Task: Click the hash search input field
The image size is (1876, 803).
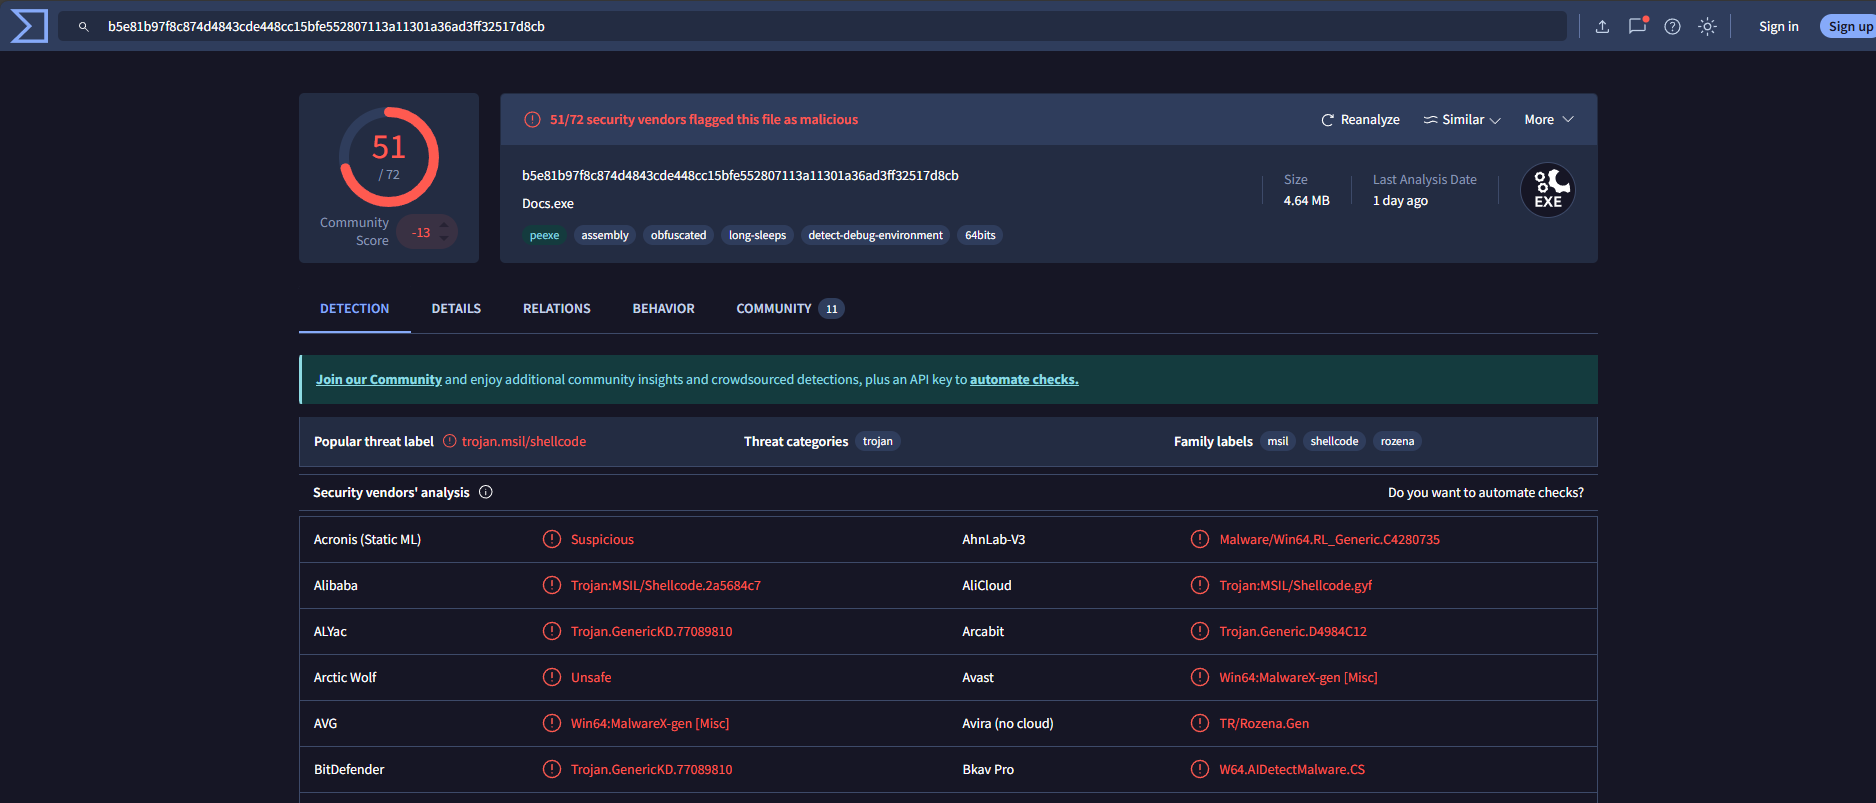Action: tap(800, 27)
